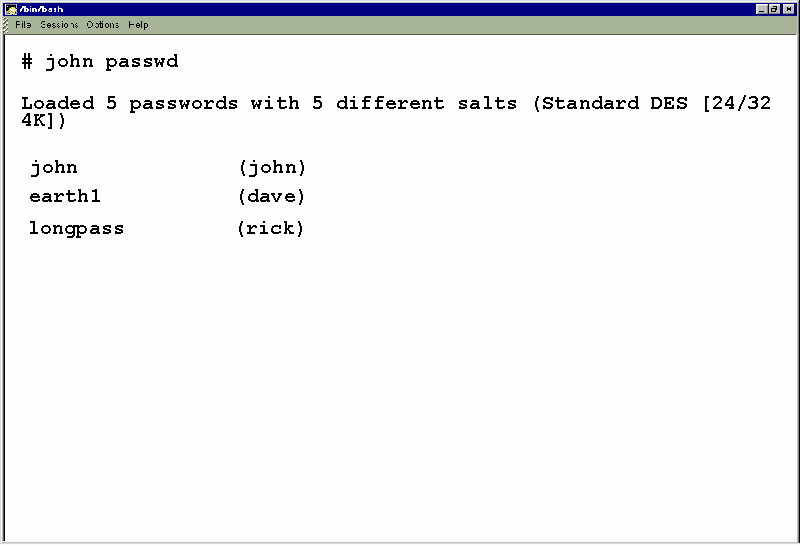Screen dimensions: 800x545
Task: Open the Sessions menu
Action: [59, 24]
